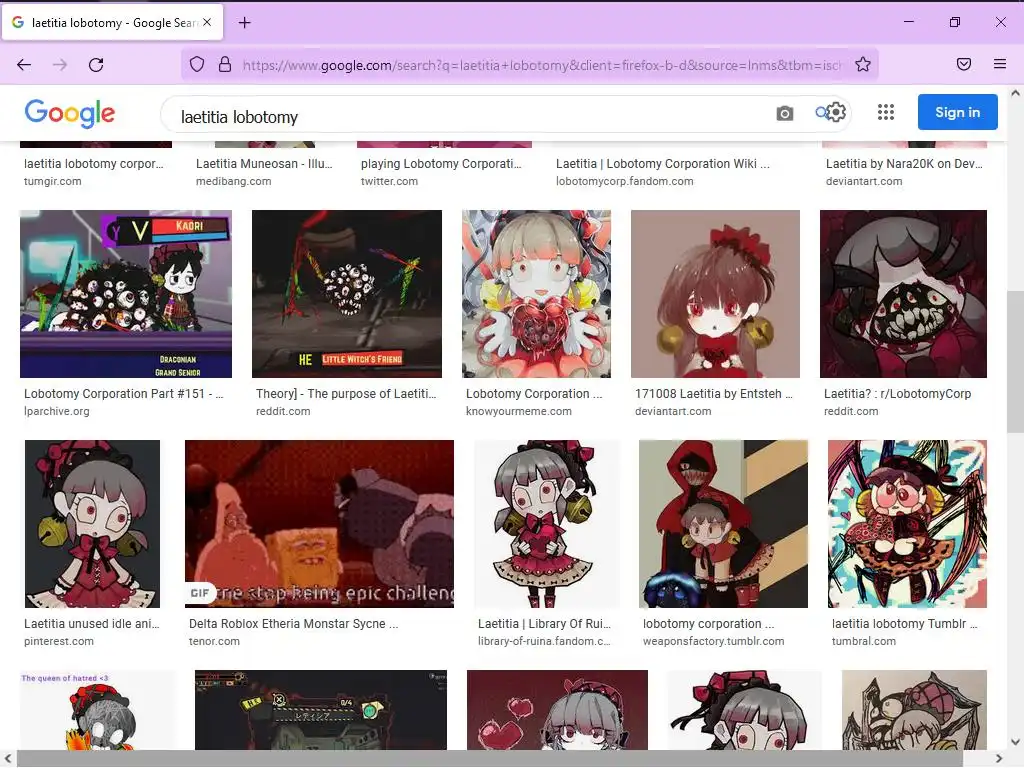Open the Google apps grid
The height and width of the screenshot is (768, 1024).
pos(886,112)
